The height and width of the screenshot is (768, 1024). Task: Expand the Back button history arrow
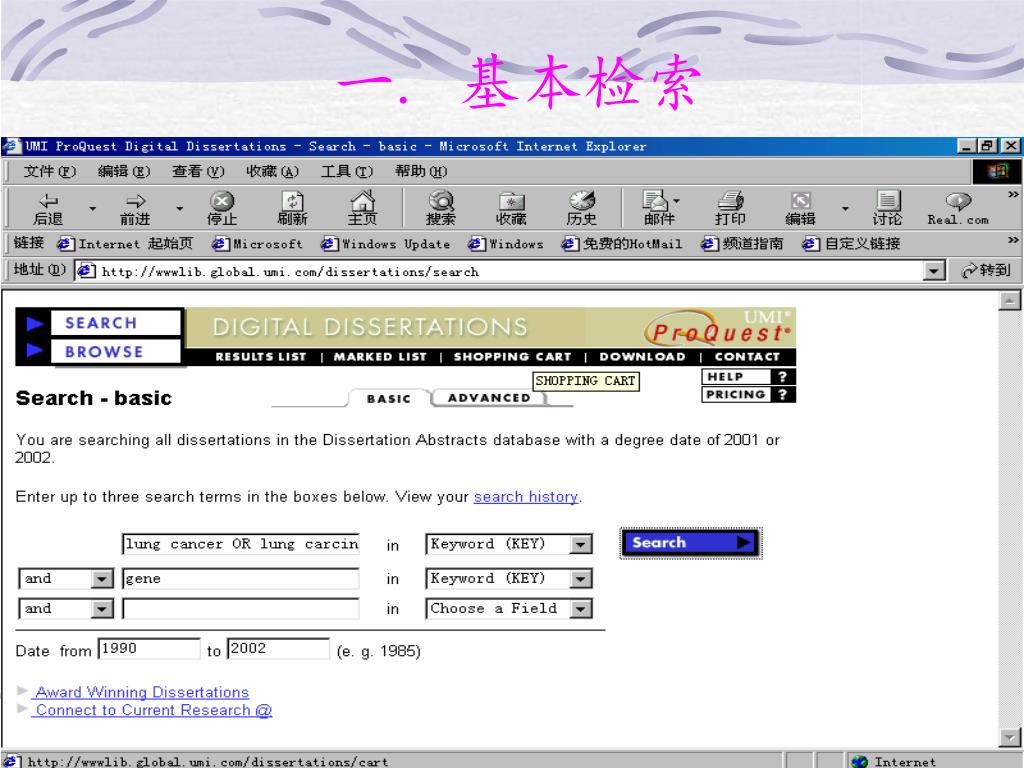pos(93,208)
